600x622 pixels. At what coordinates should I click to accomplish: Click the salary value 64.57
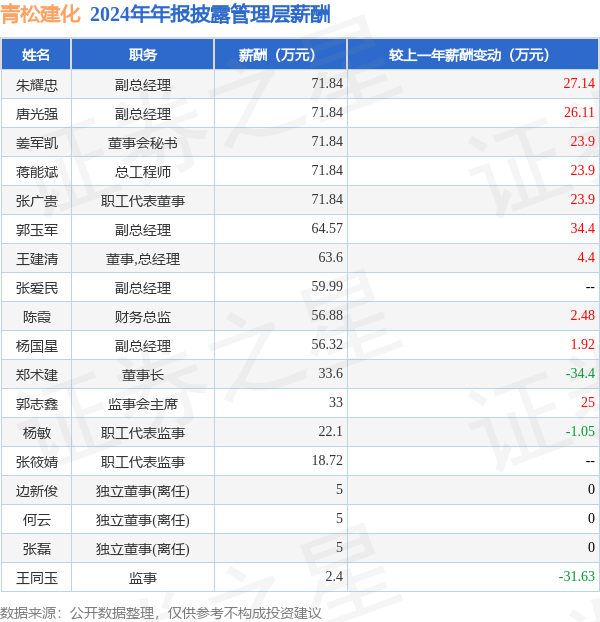pyautogui.click(x=327, y=228)
